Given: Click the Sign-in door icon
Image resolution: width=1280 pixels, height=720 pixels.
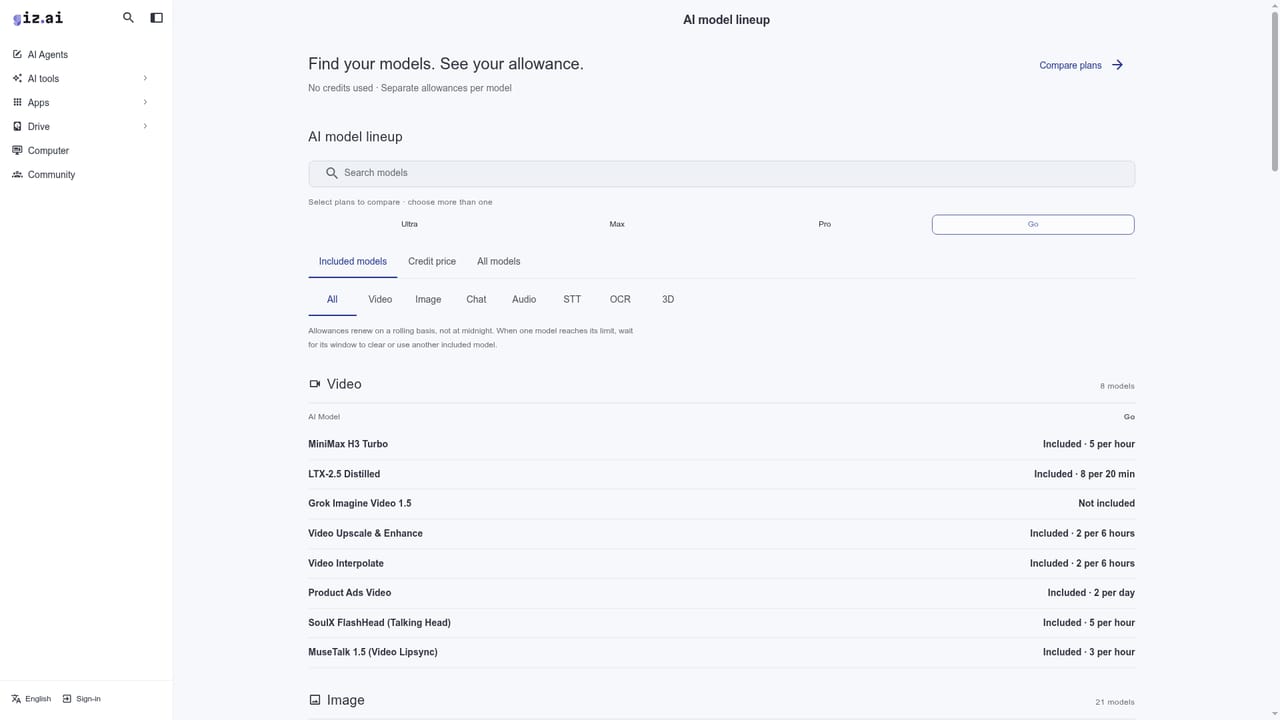Looking at the screenshot, I should point(67,699).
